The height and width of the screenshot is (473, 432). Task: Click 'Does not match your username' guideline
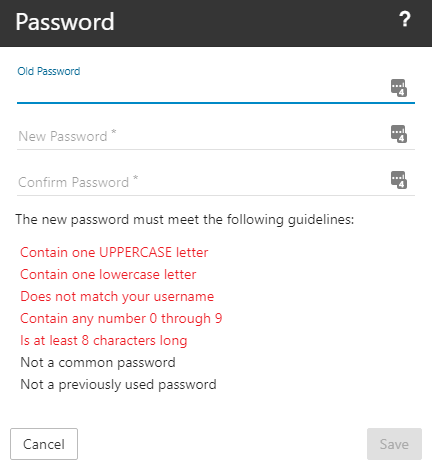click(x=117, y=296)
